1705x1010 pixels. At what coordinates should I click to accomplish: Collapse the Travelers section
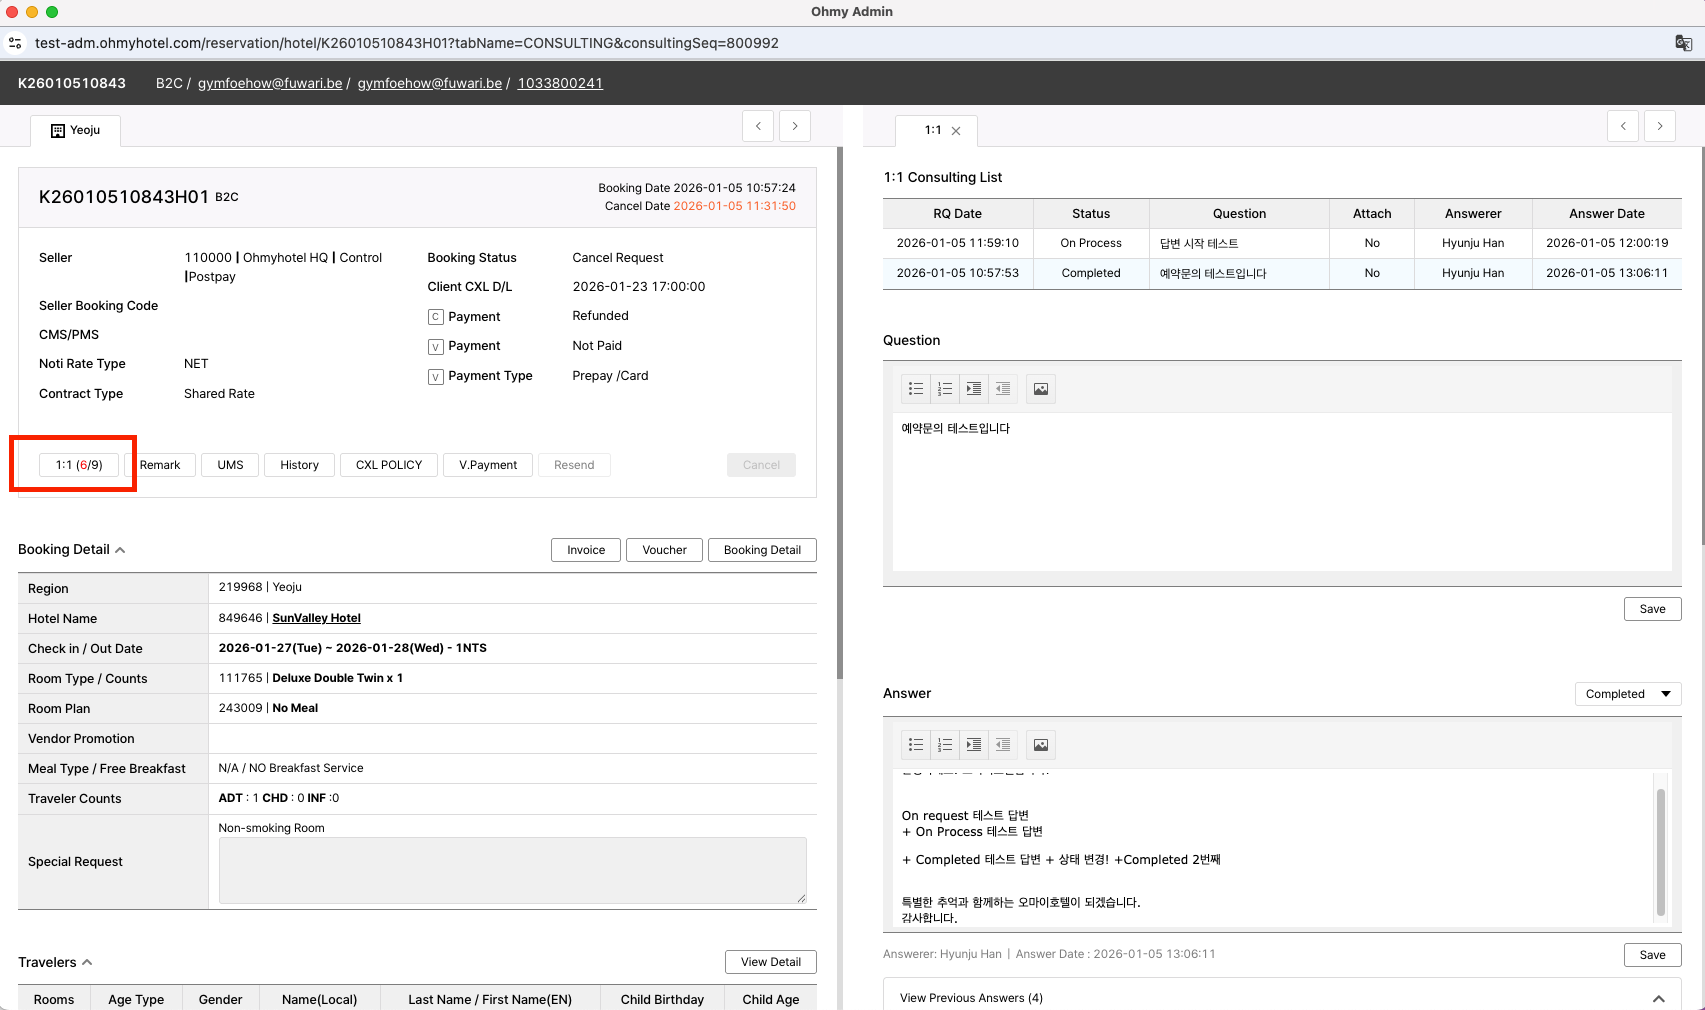pyautogui.click(x=87, y=962)
